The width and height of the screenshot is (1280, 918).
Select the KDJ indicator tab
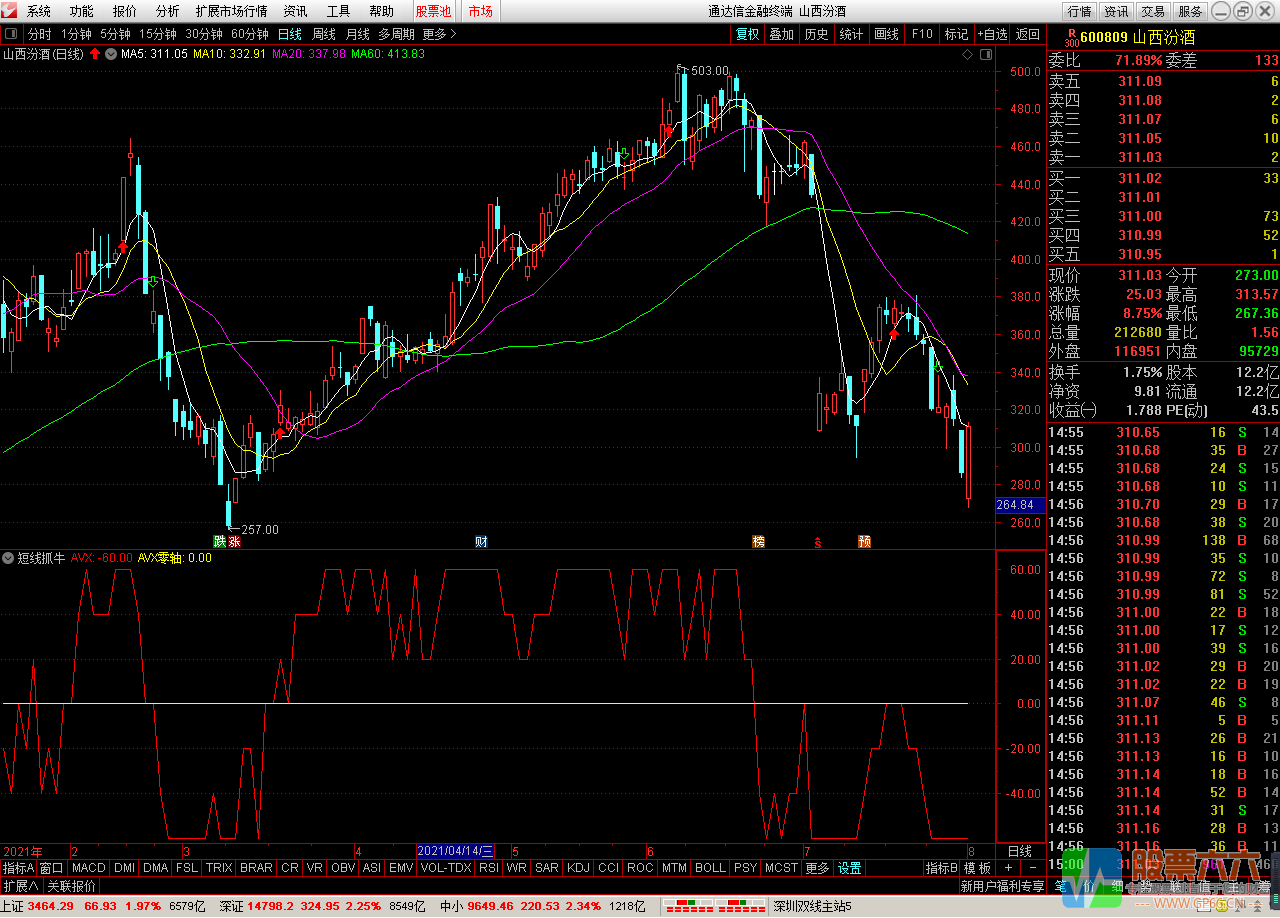(578, 868)
